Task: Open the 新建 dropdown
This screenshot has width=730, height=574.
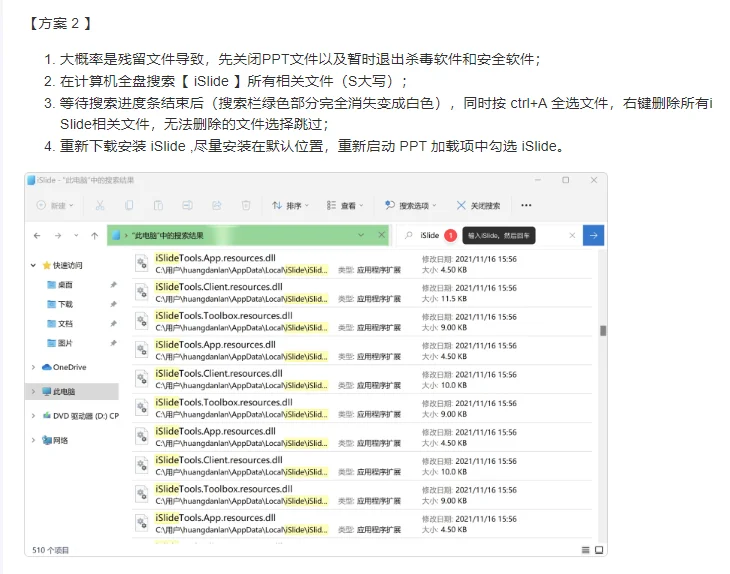Action: [55, 205]
